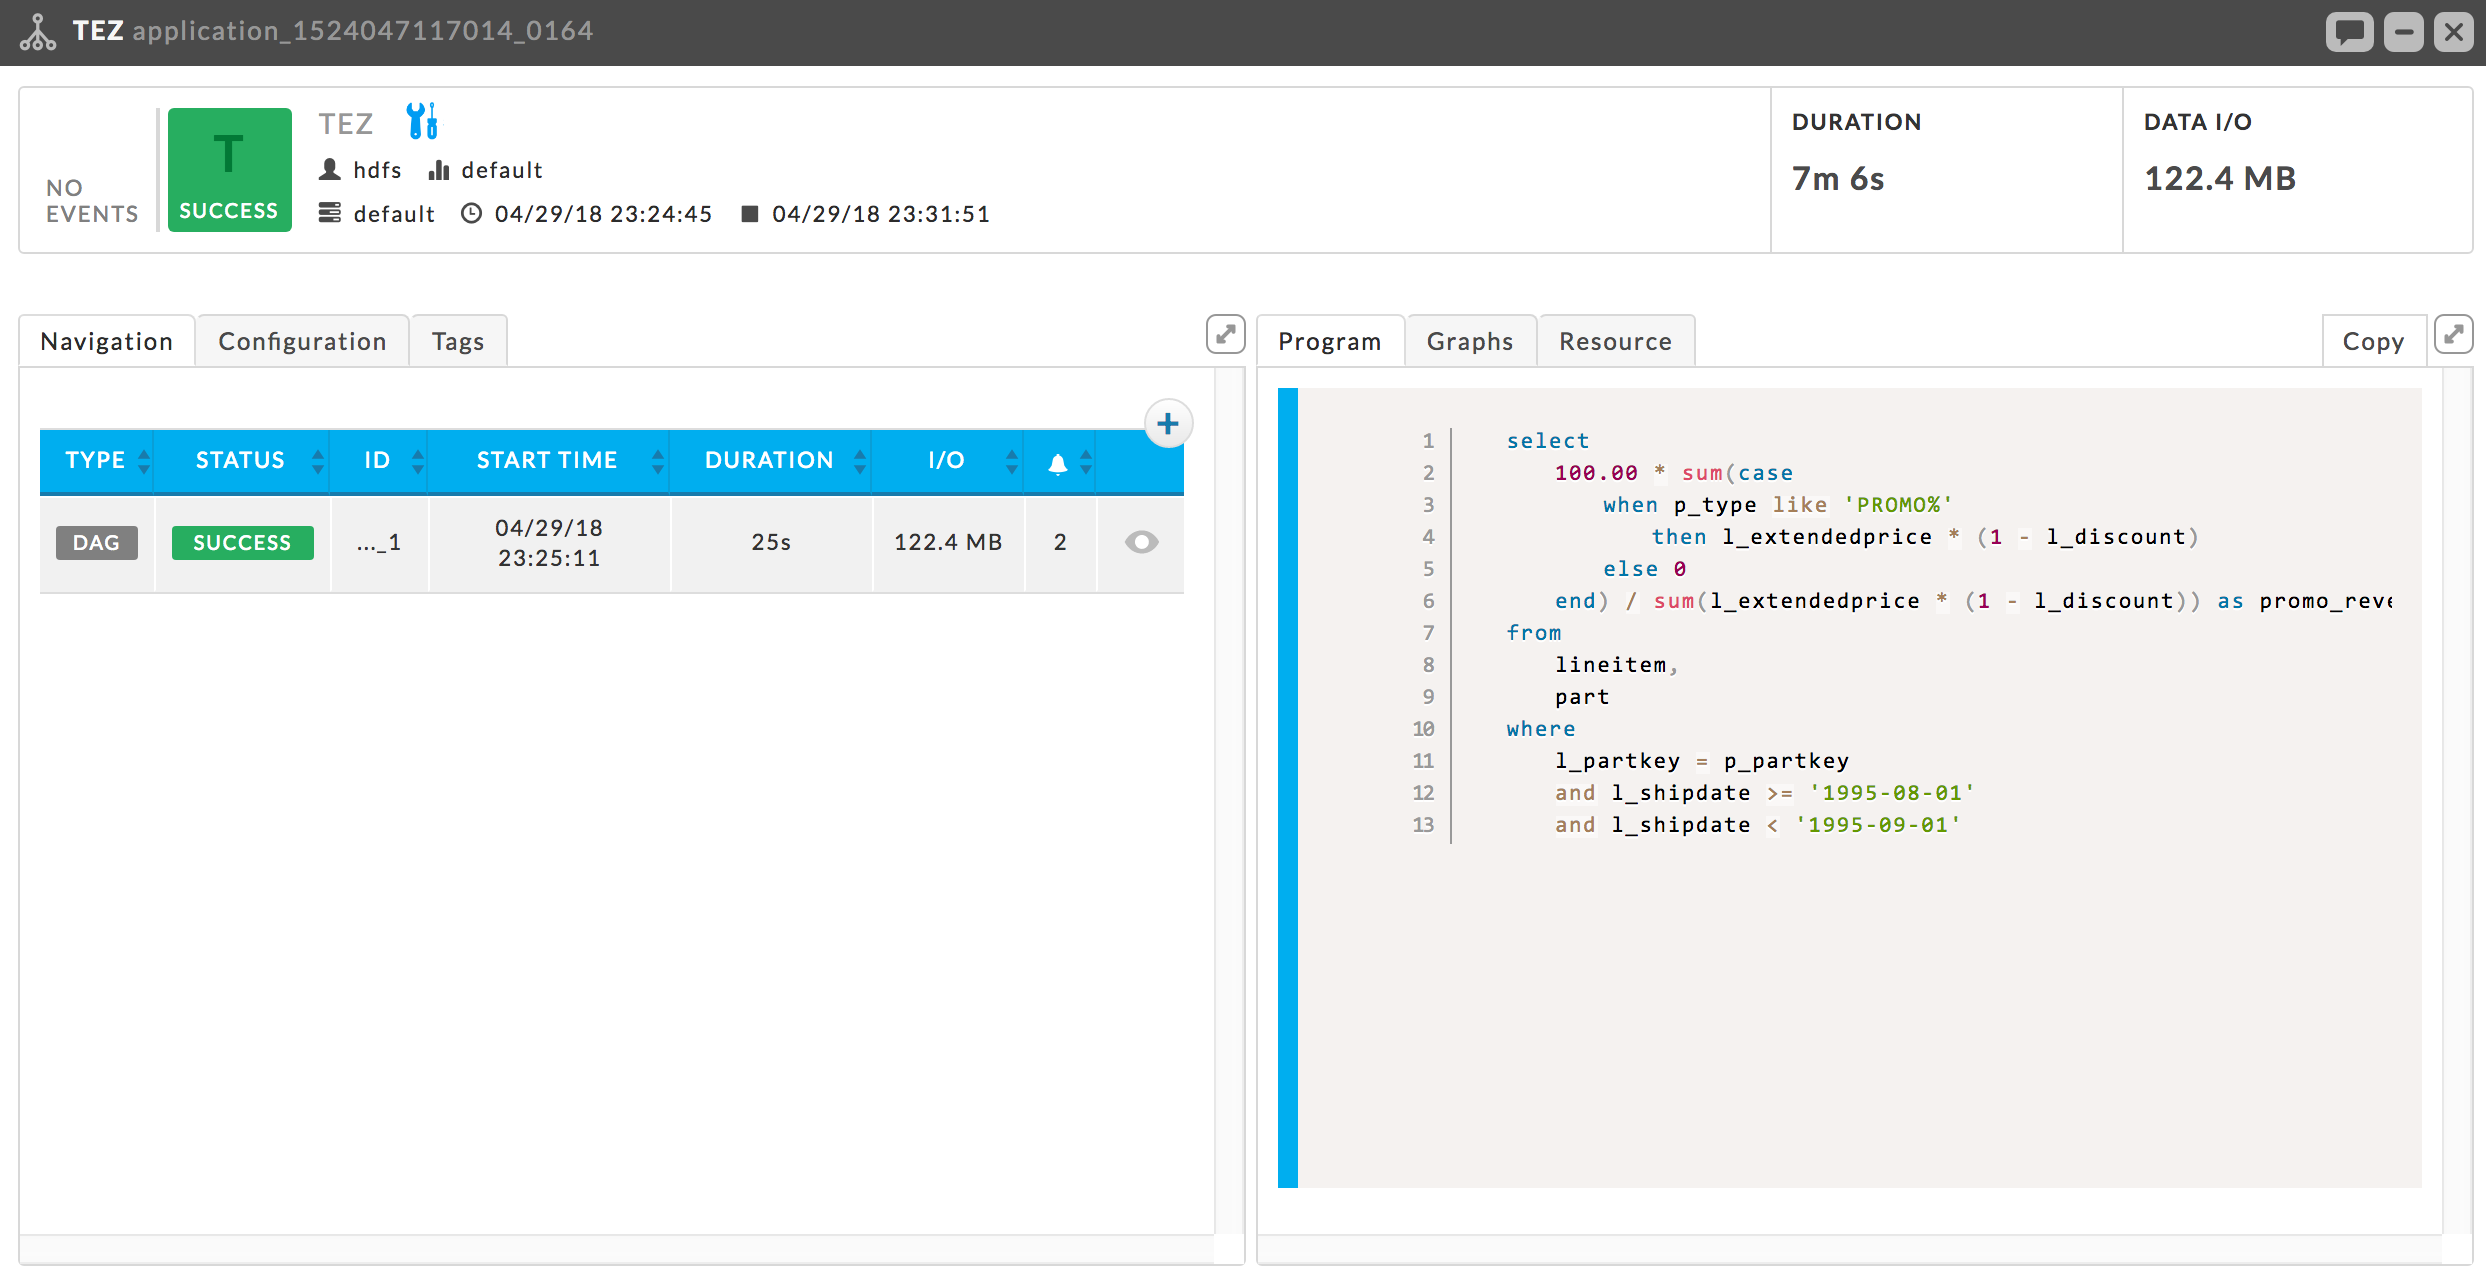The image size is (2486, 1286).
Task: Click the Navigation panel vertical scrollbar
Action: tap(1229, 800)
